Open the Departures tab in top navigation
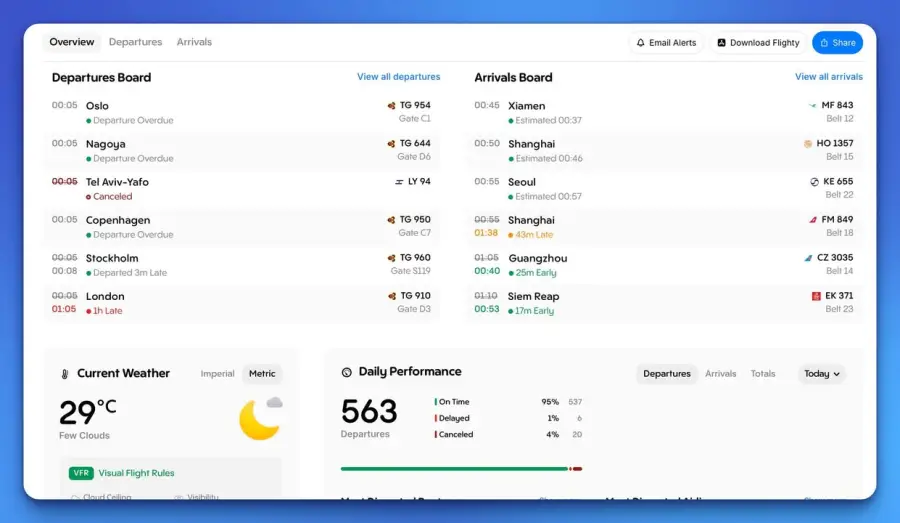The height and width of the screenshot is (523, 900). pyautogui.click(x=135, y=42)
